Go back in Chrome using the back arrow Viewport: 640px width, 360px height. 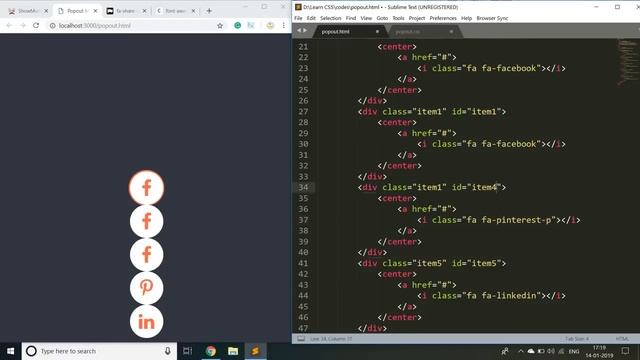[9, 25]
